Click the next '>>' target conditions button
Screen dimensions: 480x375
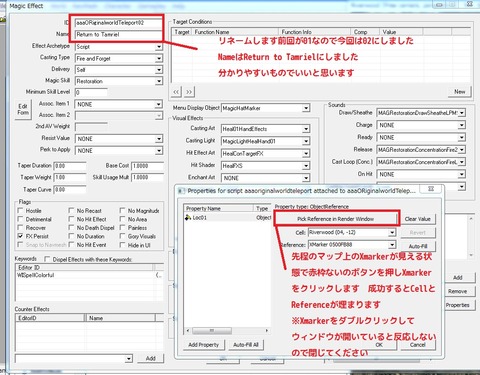pyautogui.click(x=189, y=92)
